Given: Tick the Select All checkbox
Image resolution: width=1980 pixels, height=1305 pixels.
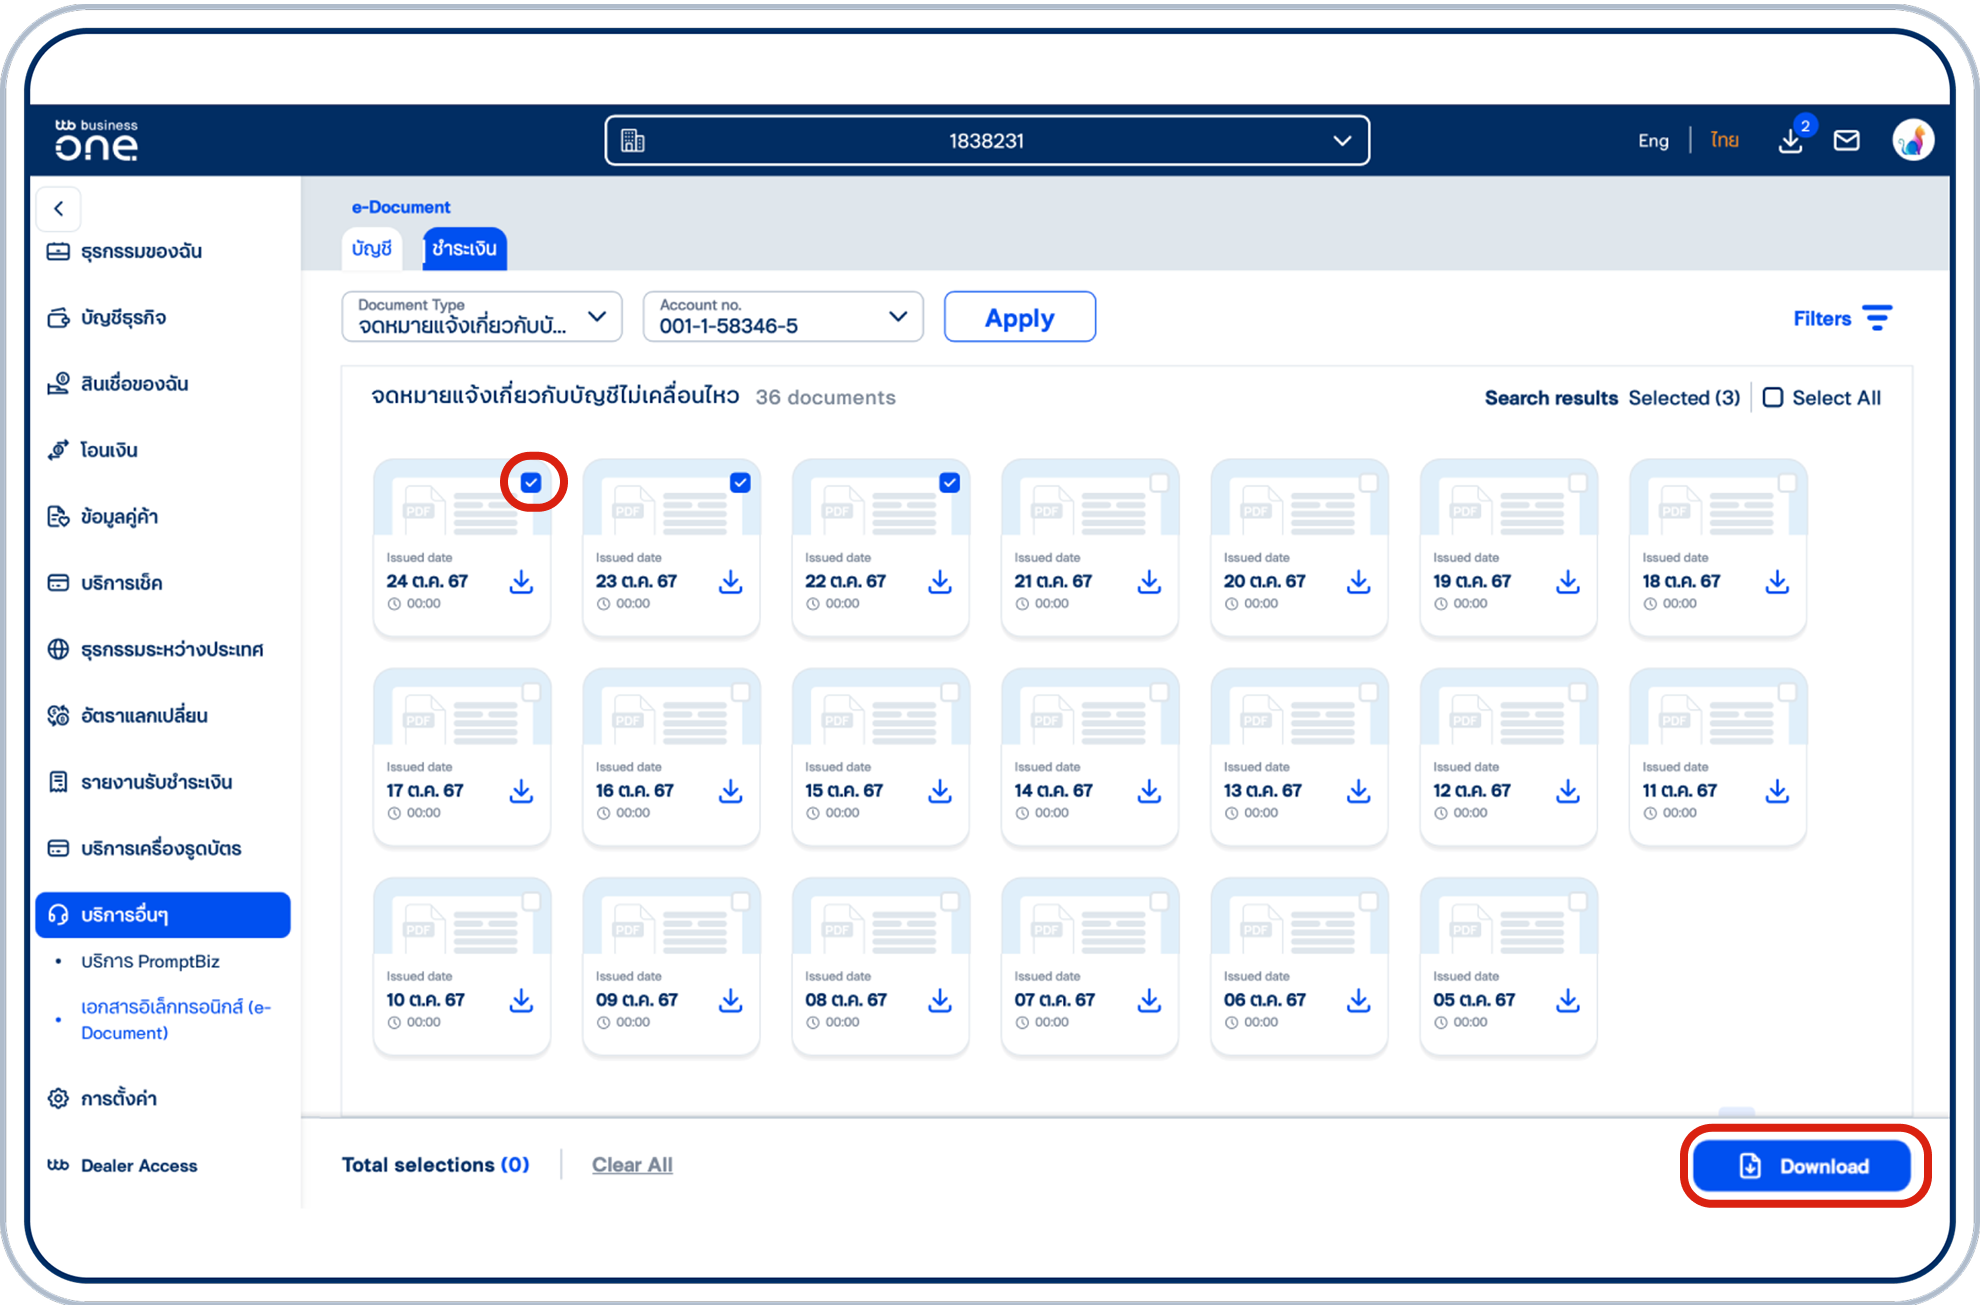Looking at the screenshot, I should tap(1773, 398).
